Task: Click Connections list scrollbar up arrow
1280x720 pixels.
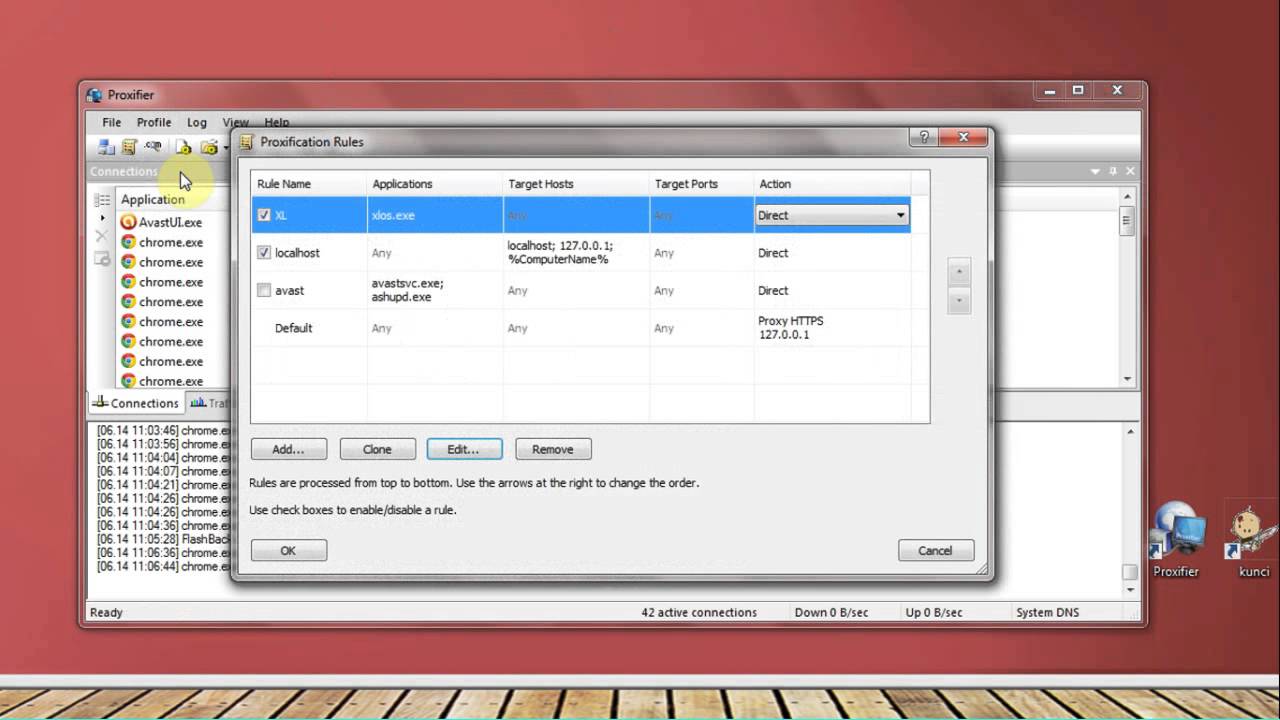Action: point(1127,197)
